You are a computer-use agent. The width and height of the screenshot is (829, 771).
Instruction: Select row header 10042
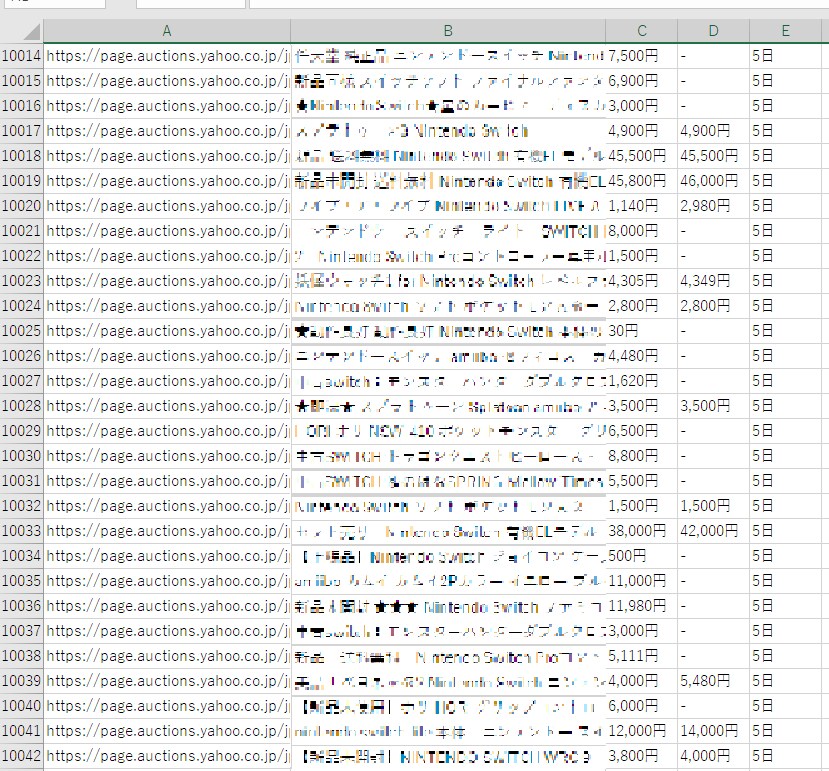22,756
